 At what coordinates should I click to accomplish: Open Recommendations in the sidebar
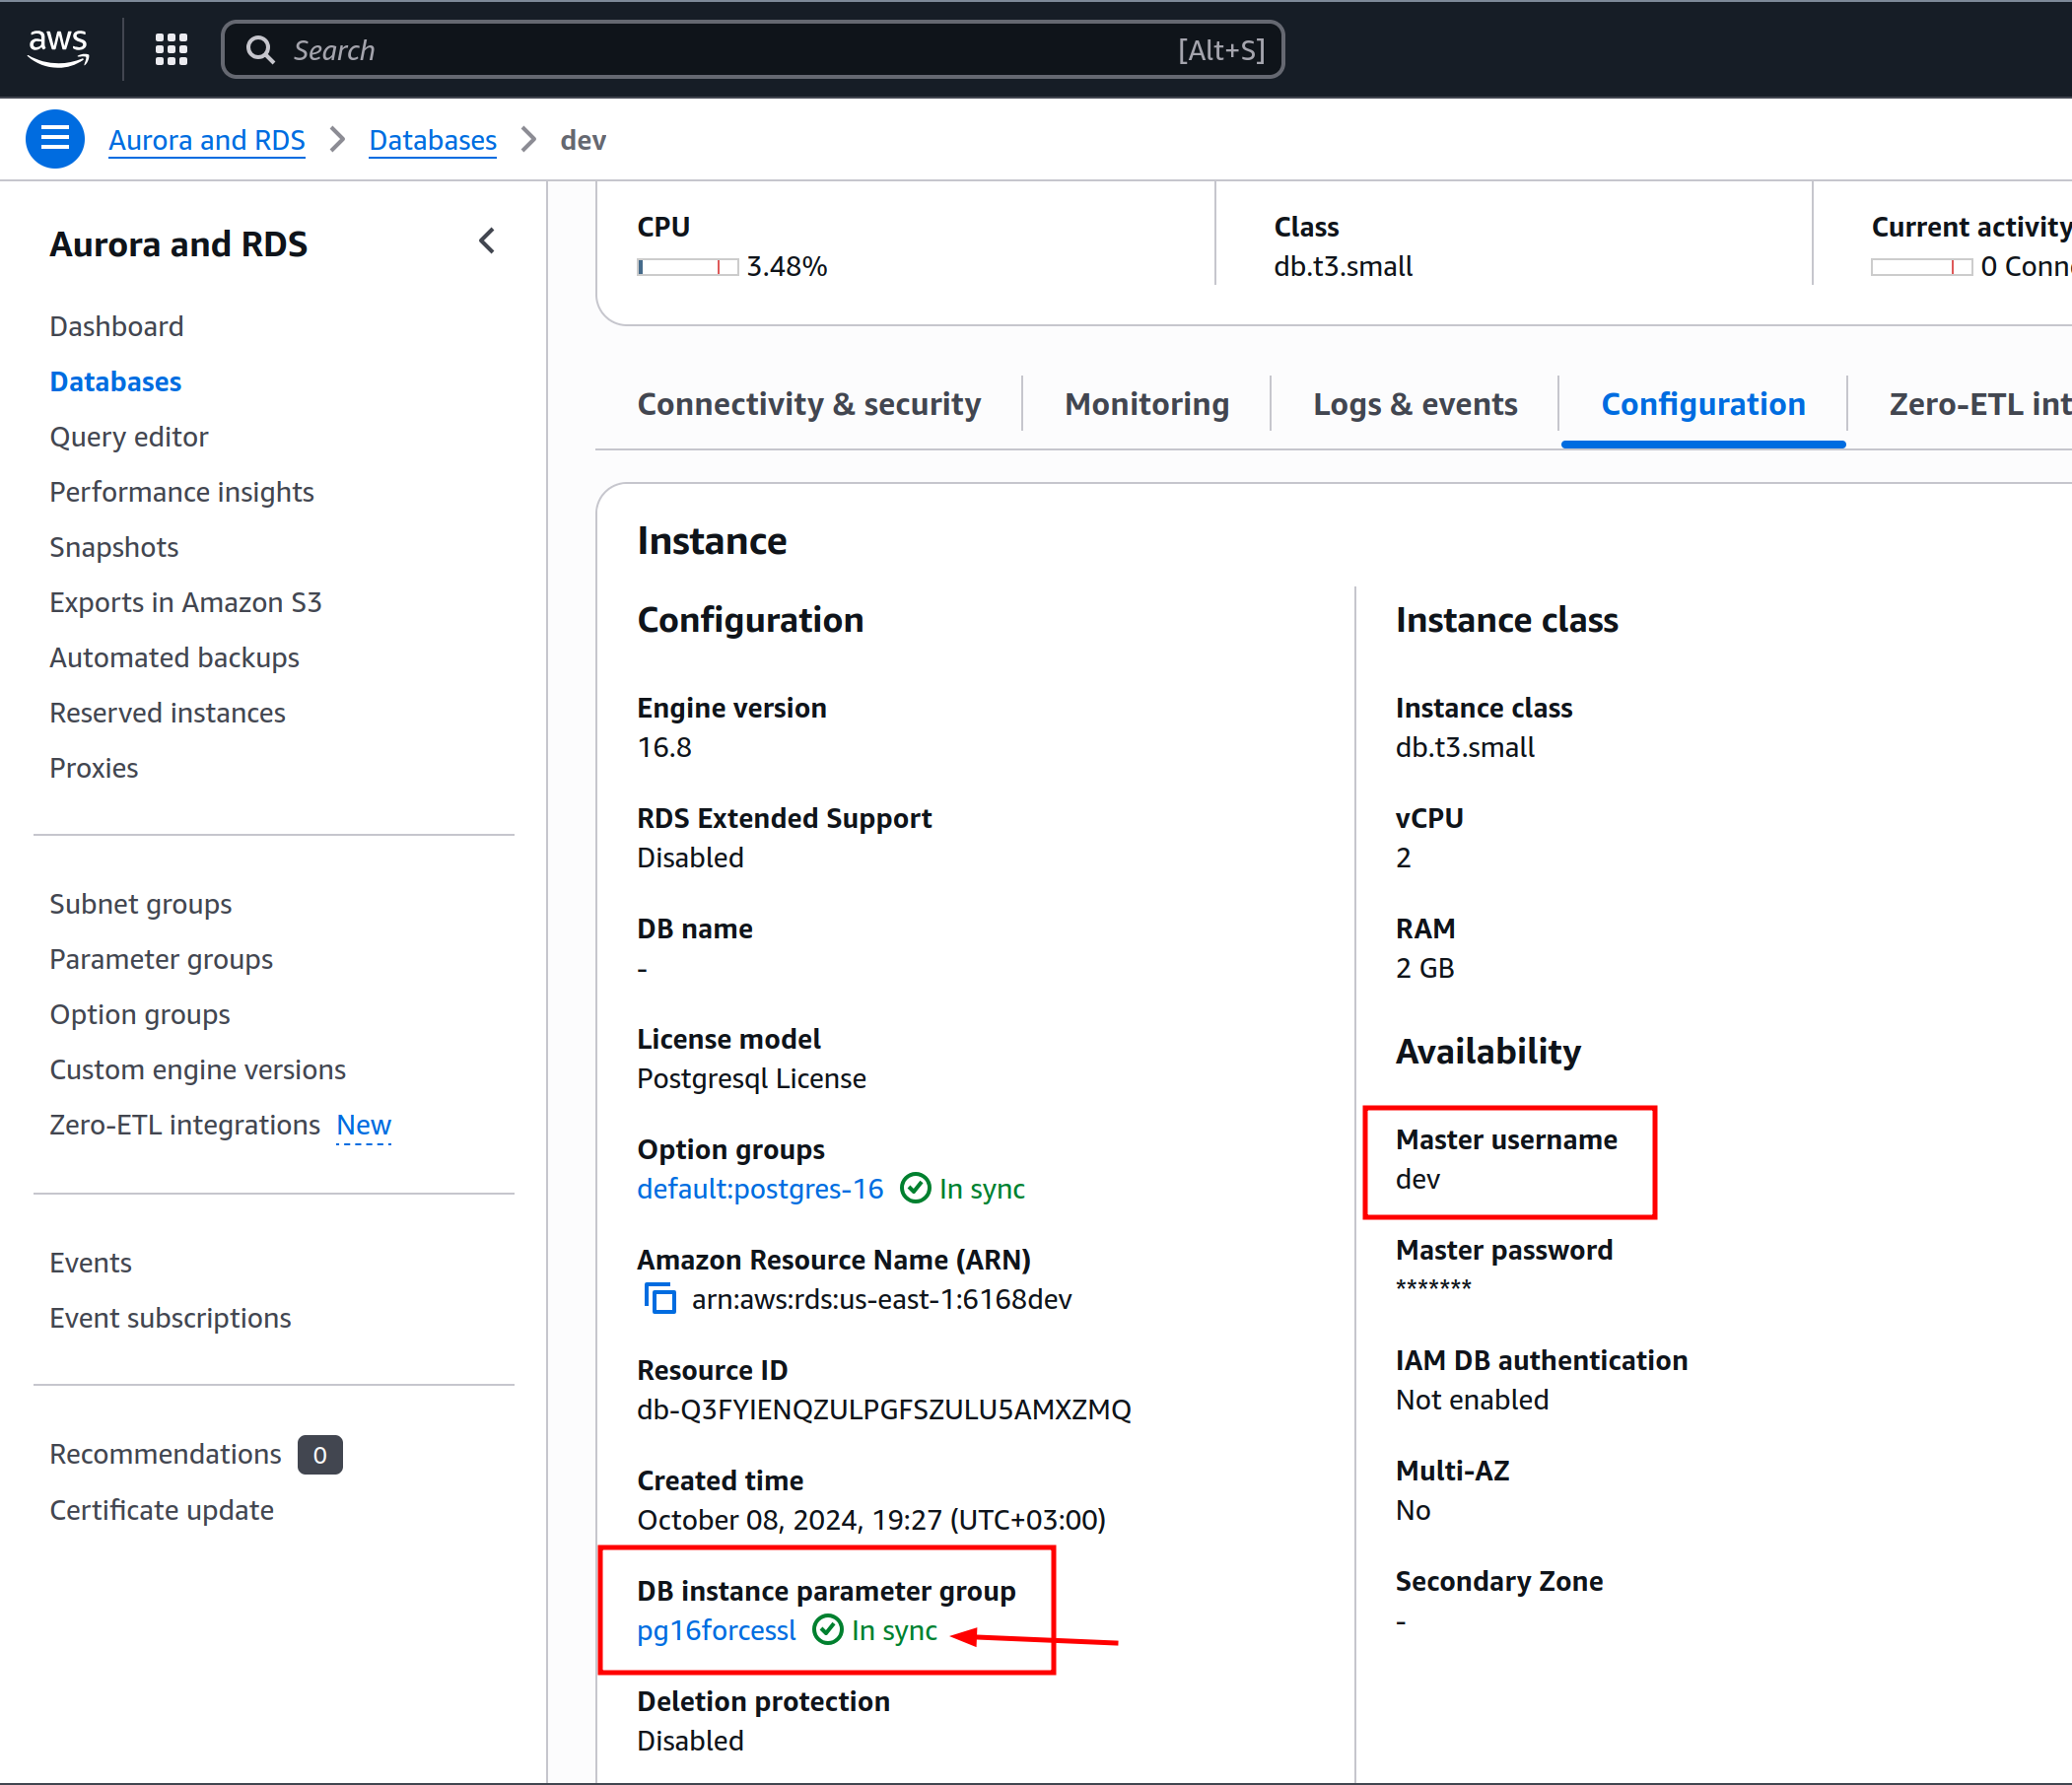tap(166, 1453)
